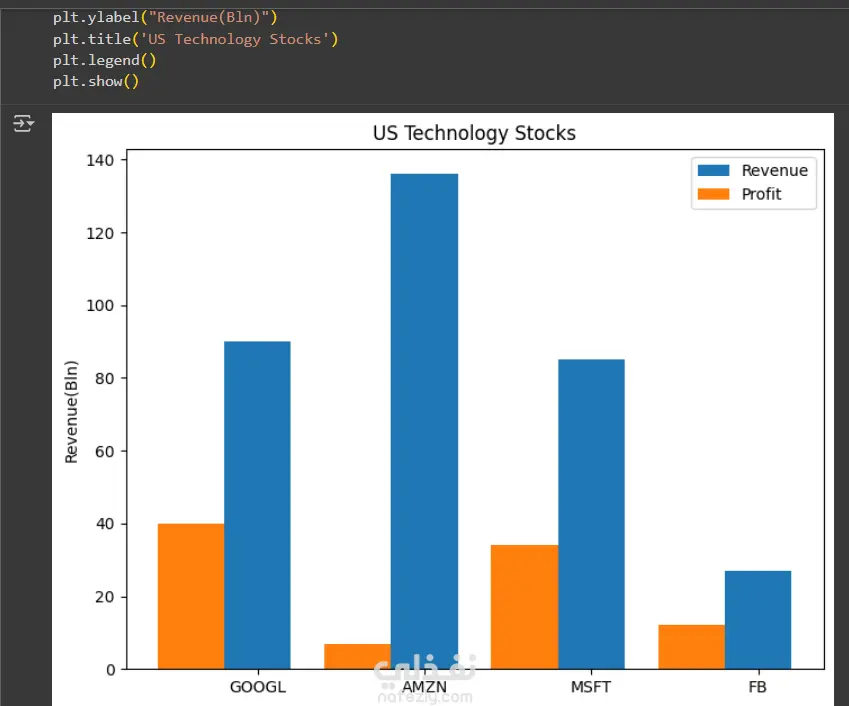Click the blue GOOGL revenue bar
The width and height of the screenshot is (849, 706).
click(x=257, y=505)
